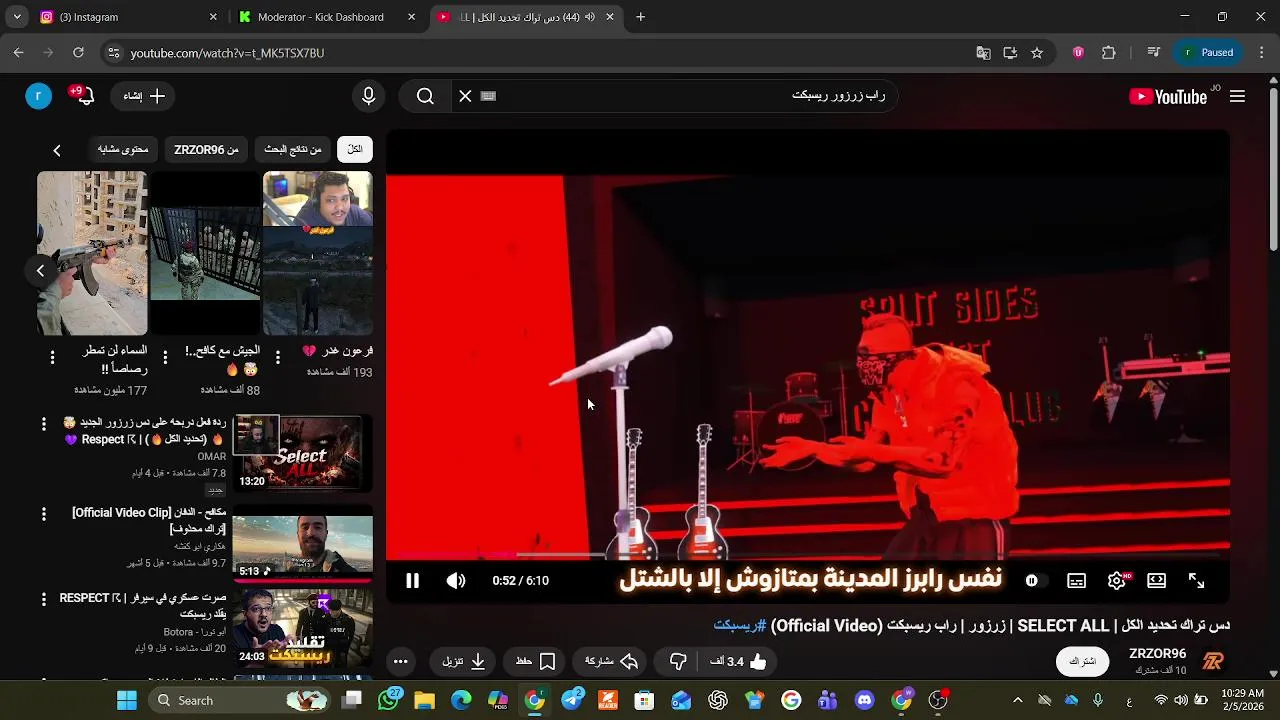Switch to the Instagram browser tab
Viewport: 1280px width, 720px height.
click(127, 17)
